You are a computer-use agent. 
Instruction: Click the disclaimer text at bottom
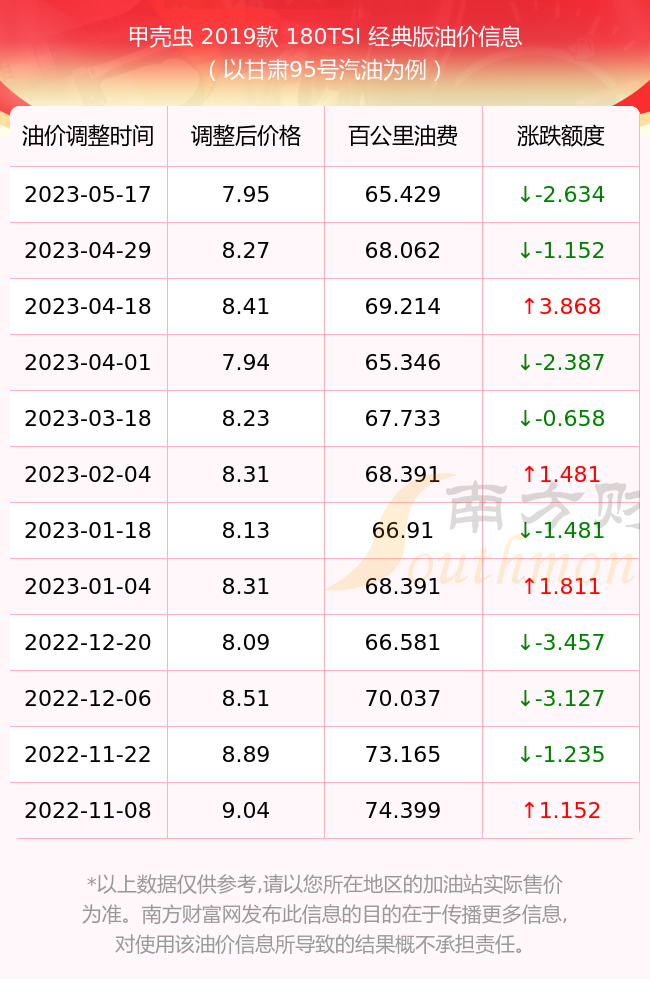[x=323, y=914]
